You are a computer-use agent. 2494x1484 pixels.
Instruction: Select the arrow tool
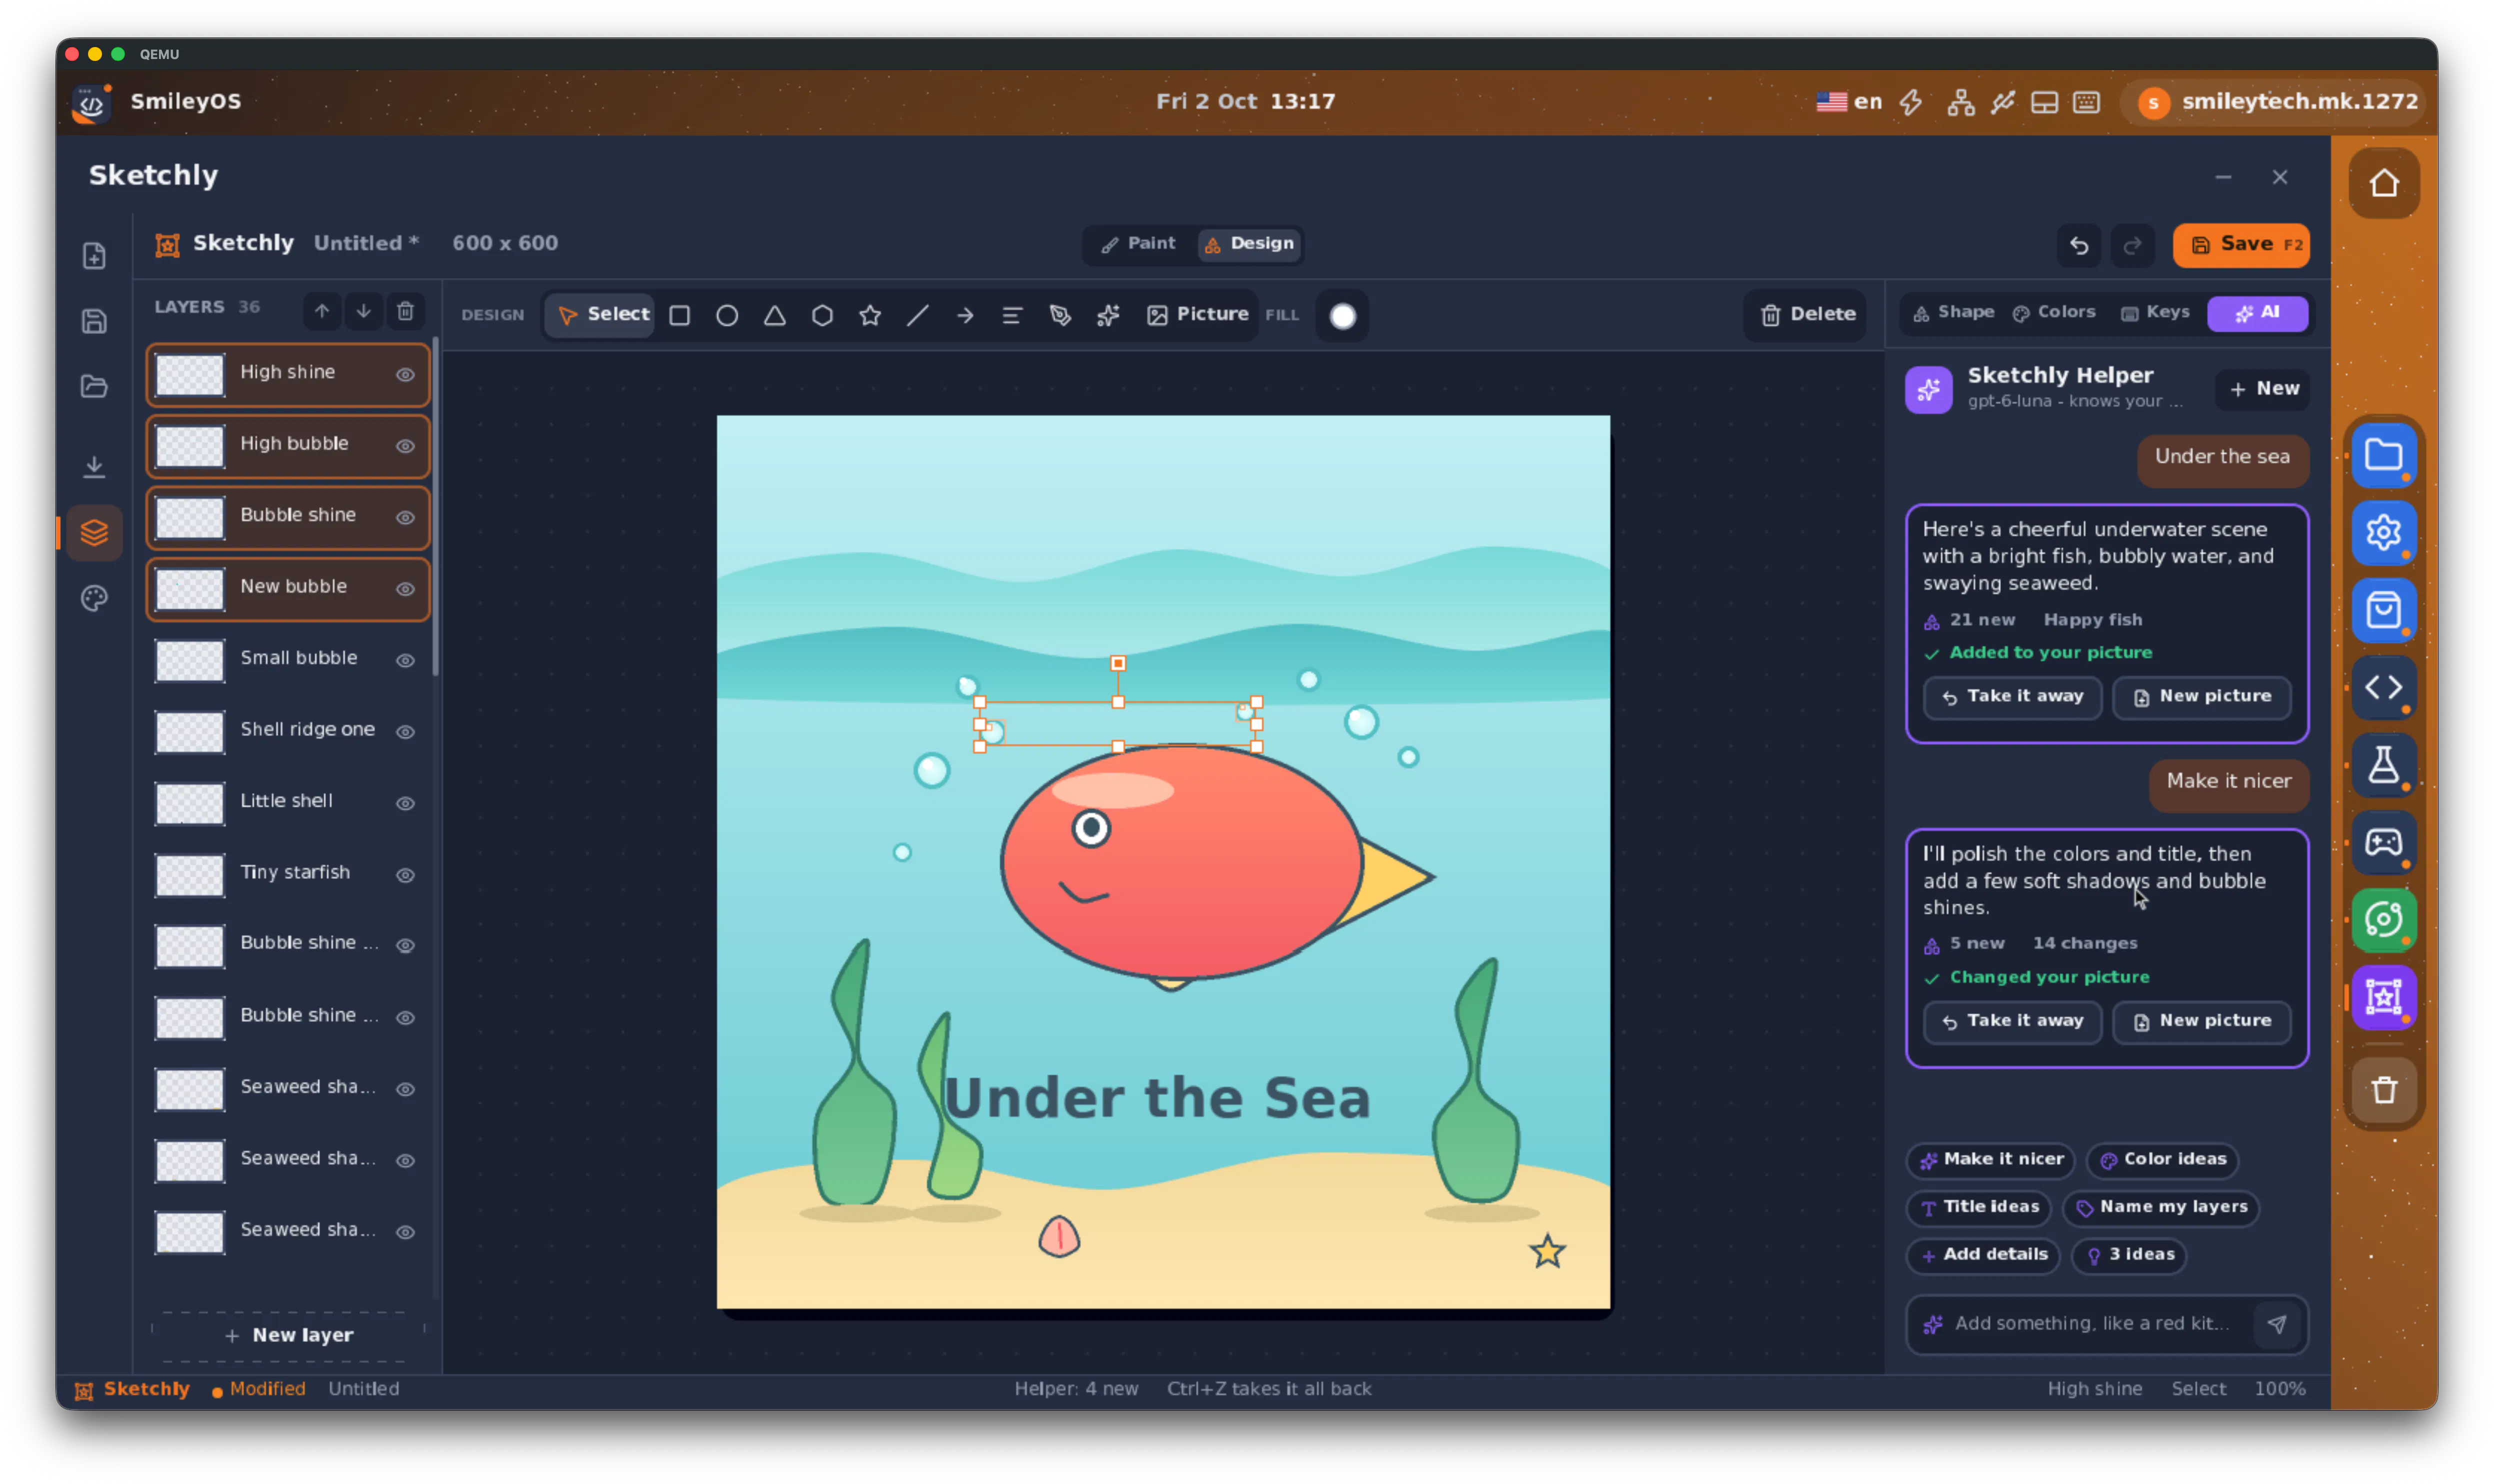tap(965, 315)
